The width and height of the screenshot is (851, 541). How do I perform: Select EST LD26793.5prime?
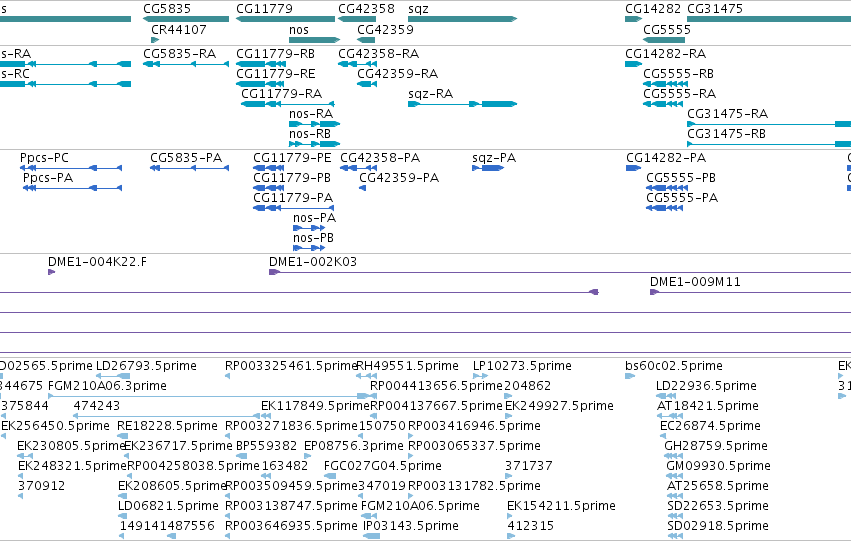113,376
